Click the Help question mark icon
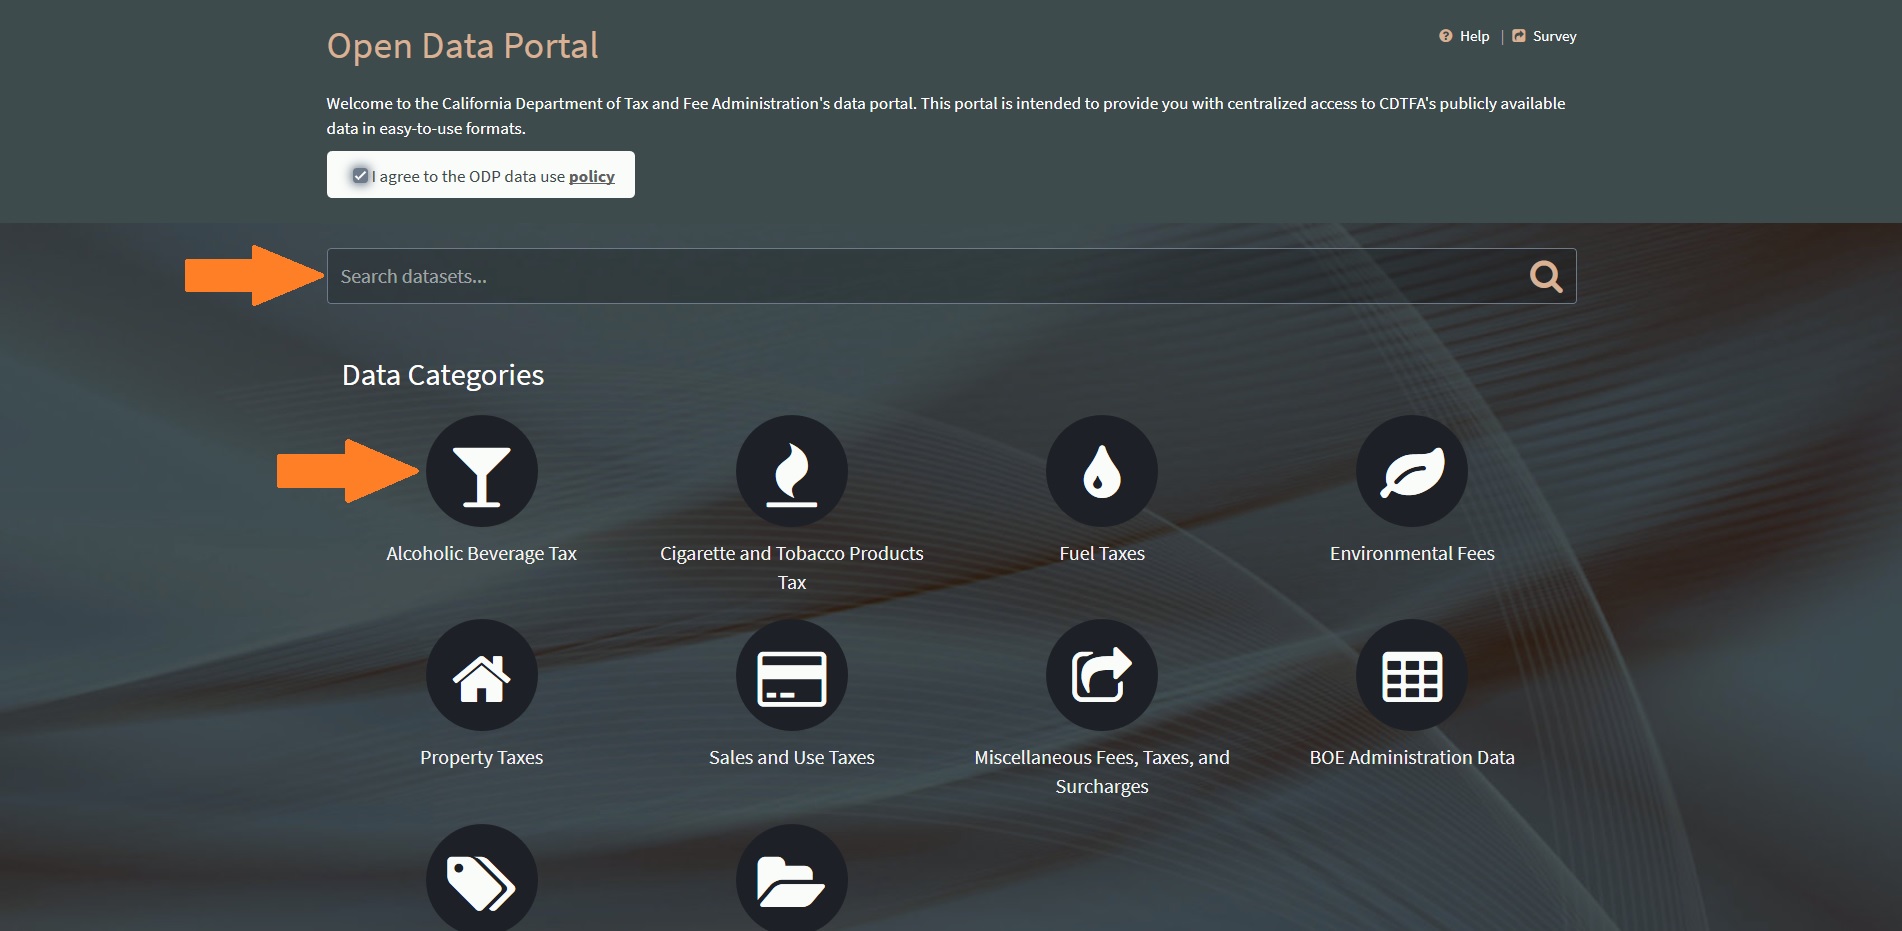1902x931 pixels. point(1445,36)
